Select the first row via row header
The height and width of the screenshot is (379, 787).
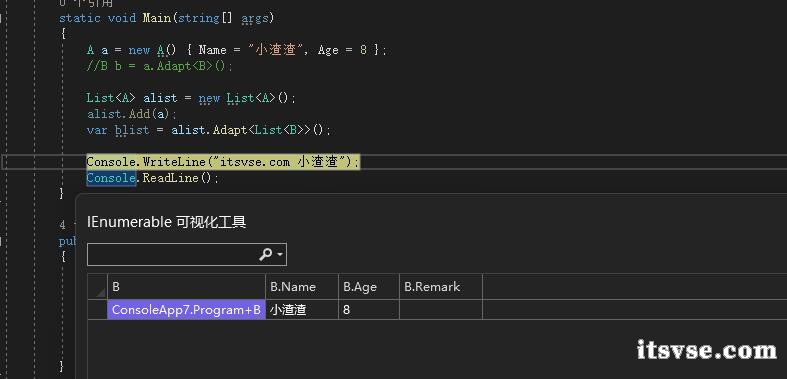97,310
